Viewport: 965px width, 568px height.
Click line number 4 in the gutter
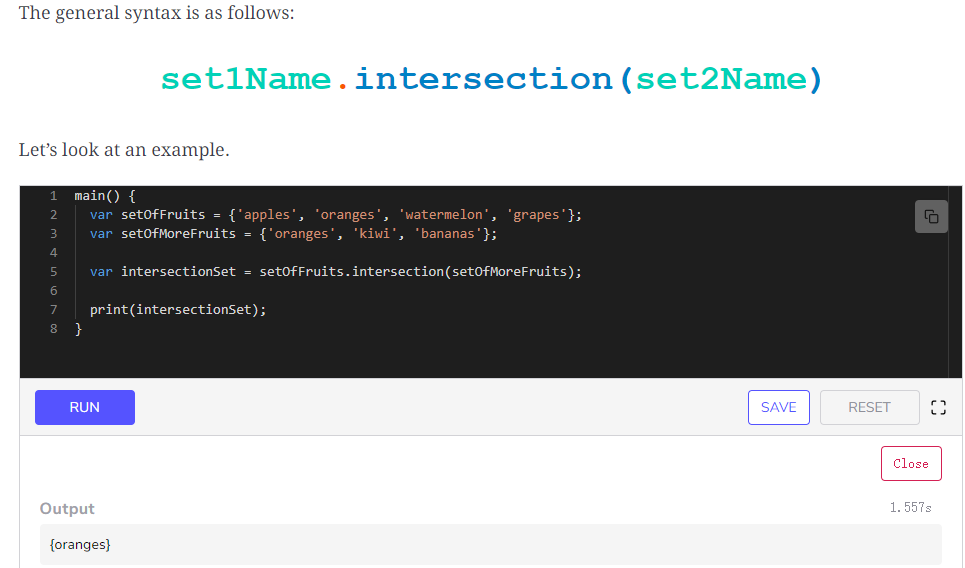point(53,253)
